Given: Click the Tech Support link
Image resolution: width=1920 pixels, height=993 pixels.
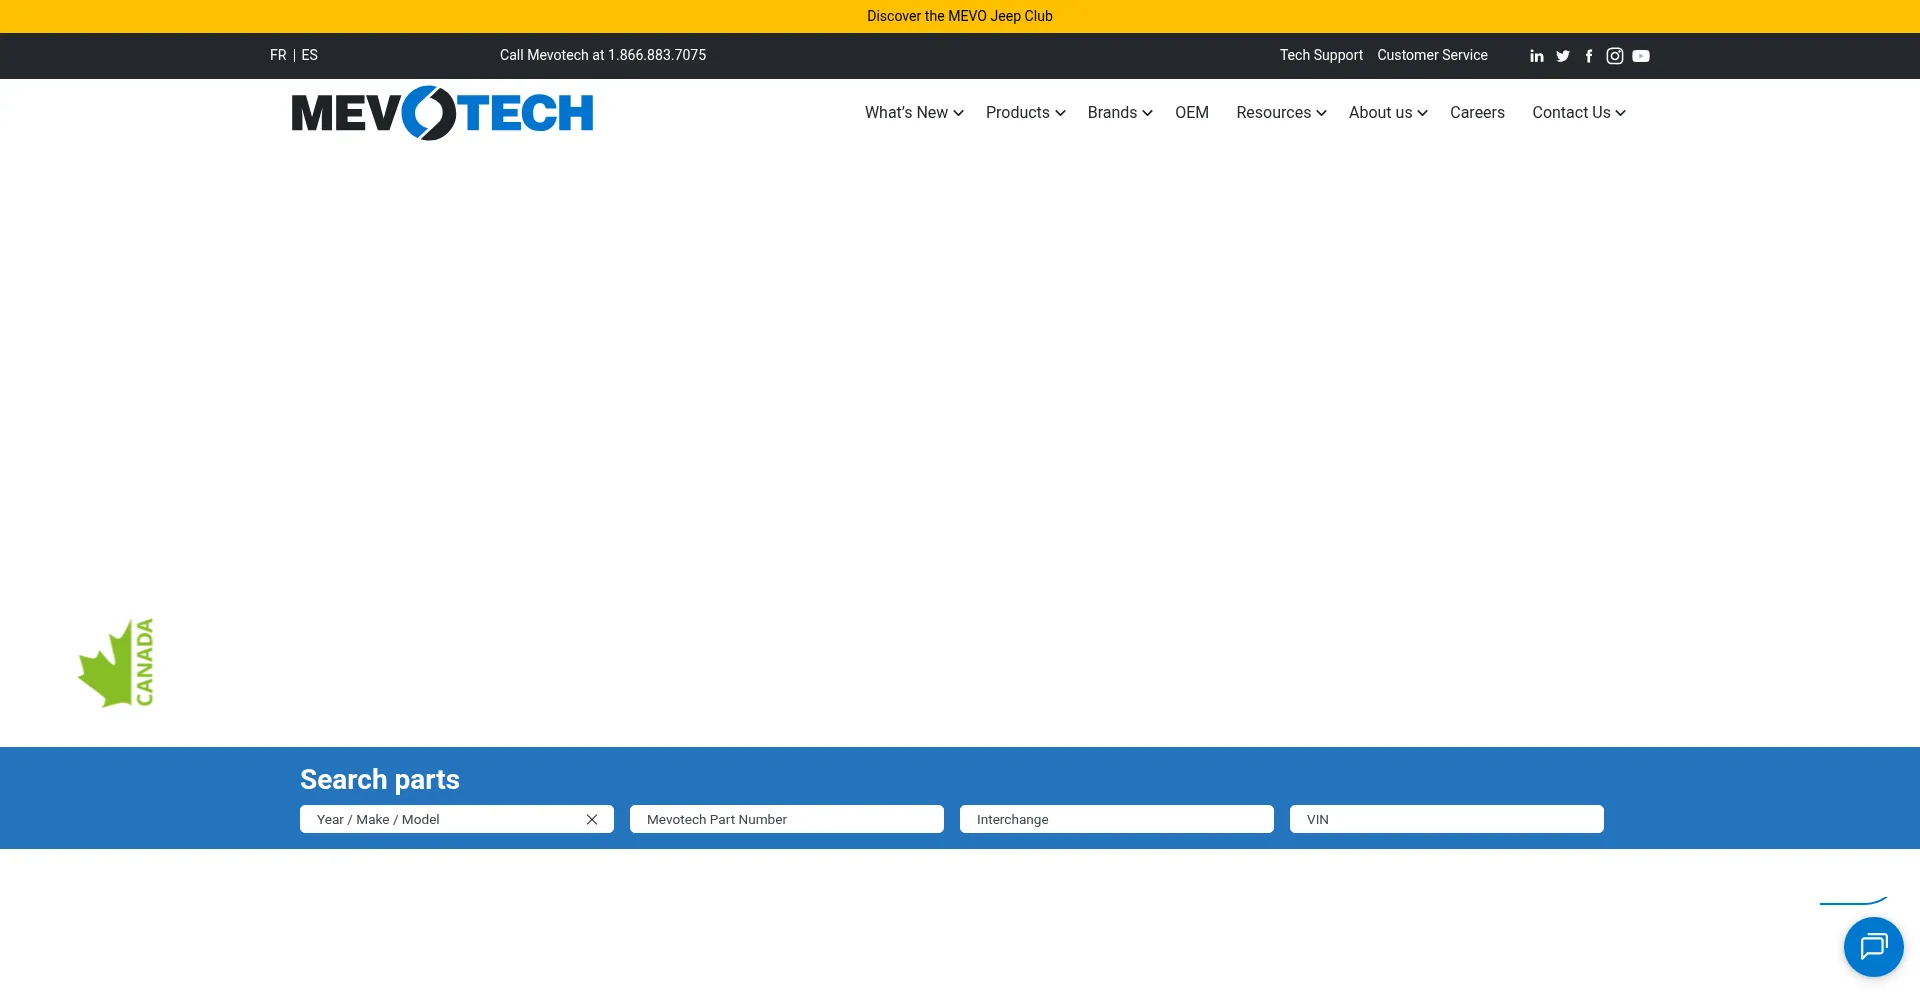Looking at the screenshot, I should coord(1320,55).
